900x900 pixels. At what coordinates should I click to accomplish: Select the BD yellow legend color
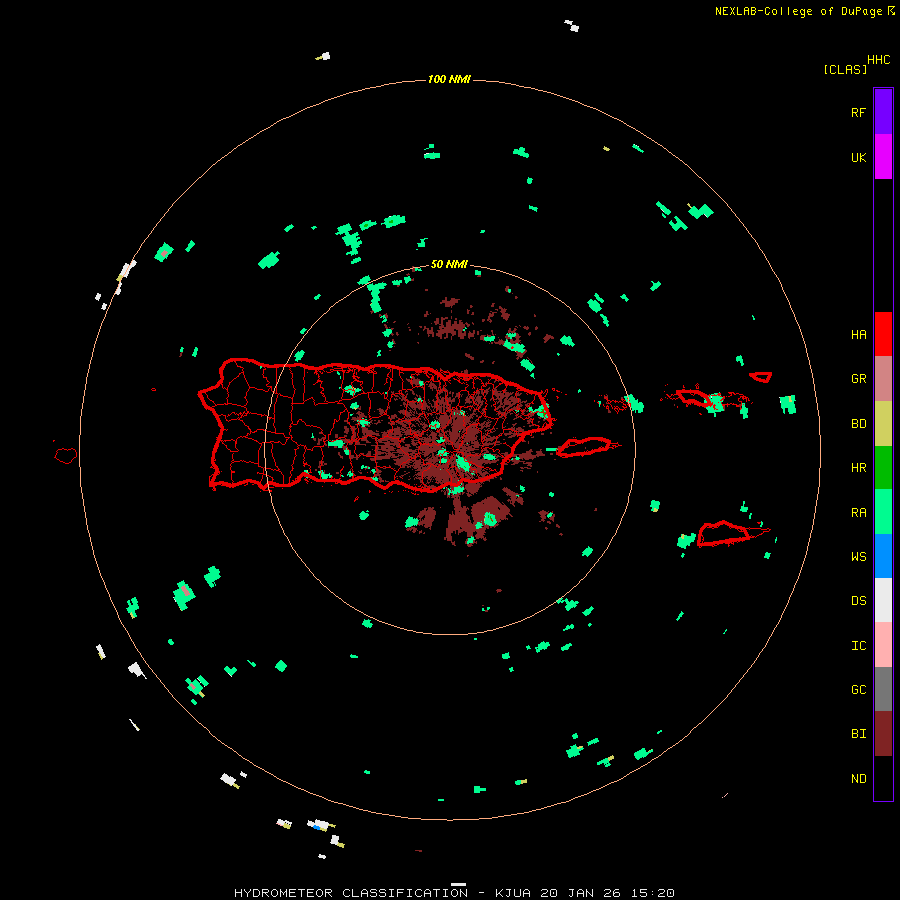[883, 424]
